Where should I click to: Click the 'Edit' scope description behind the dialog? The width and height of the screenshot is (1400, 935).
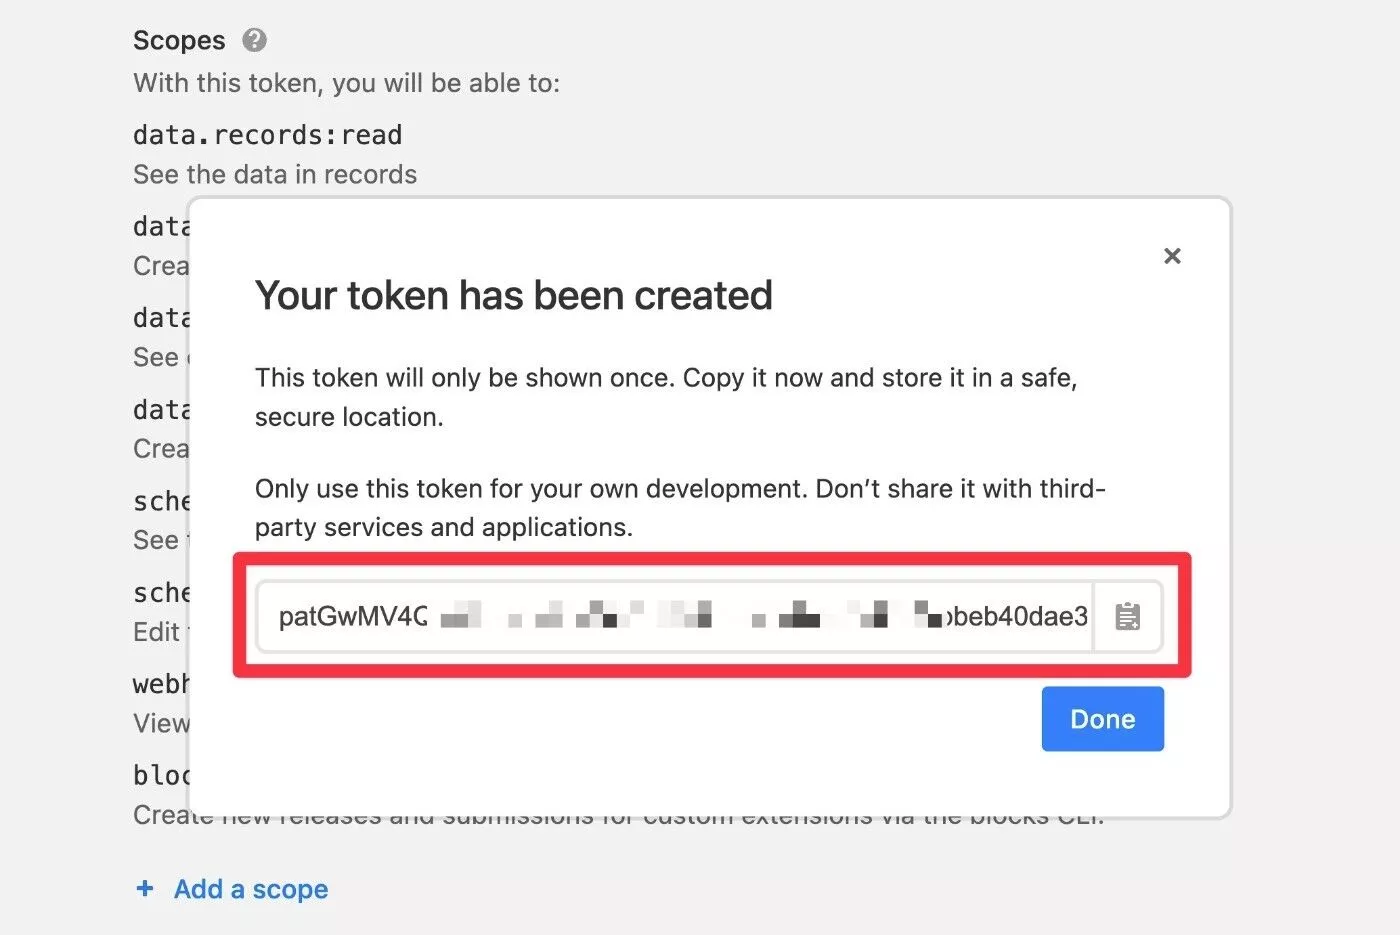156,632
